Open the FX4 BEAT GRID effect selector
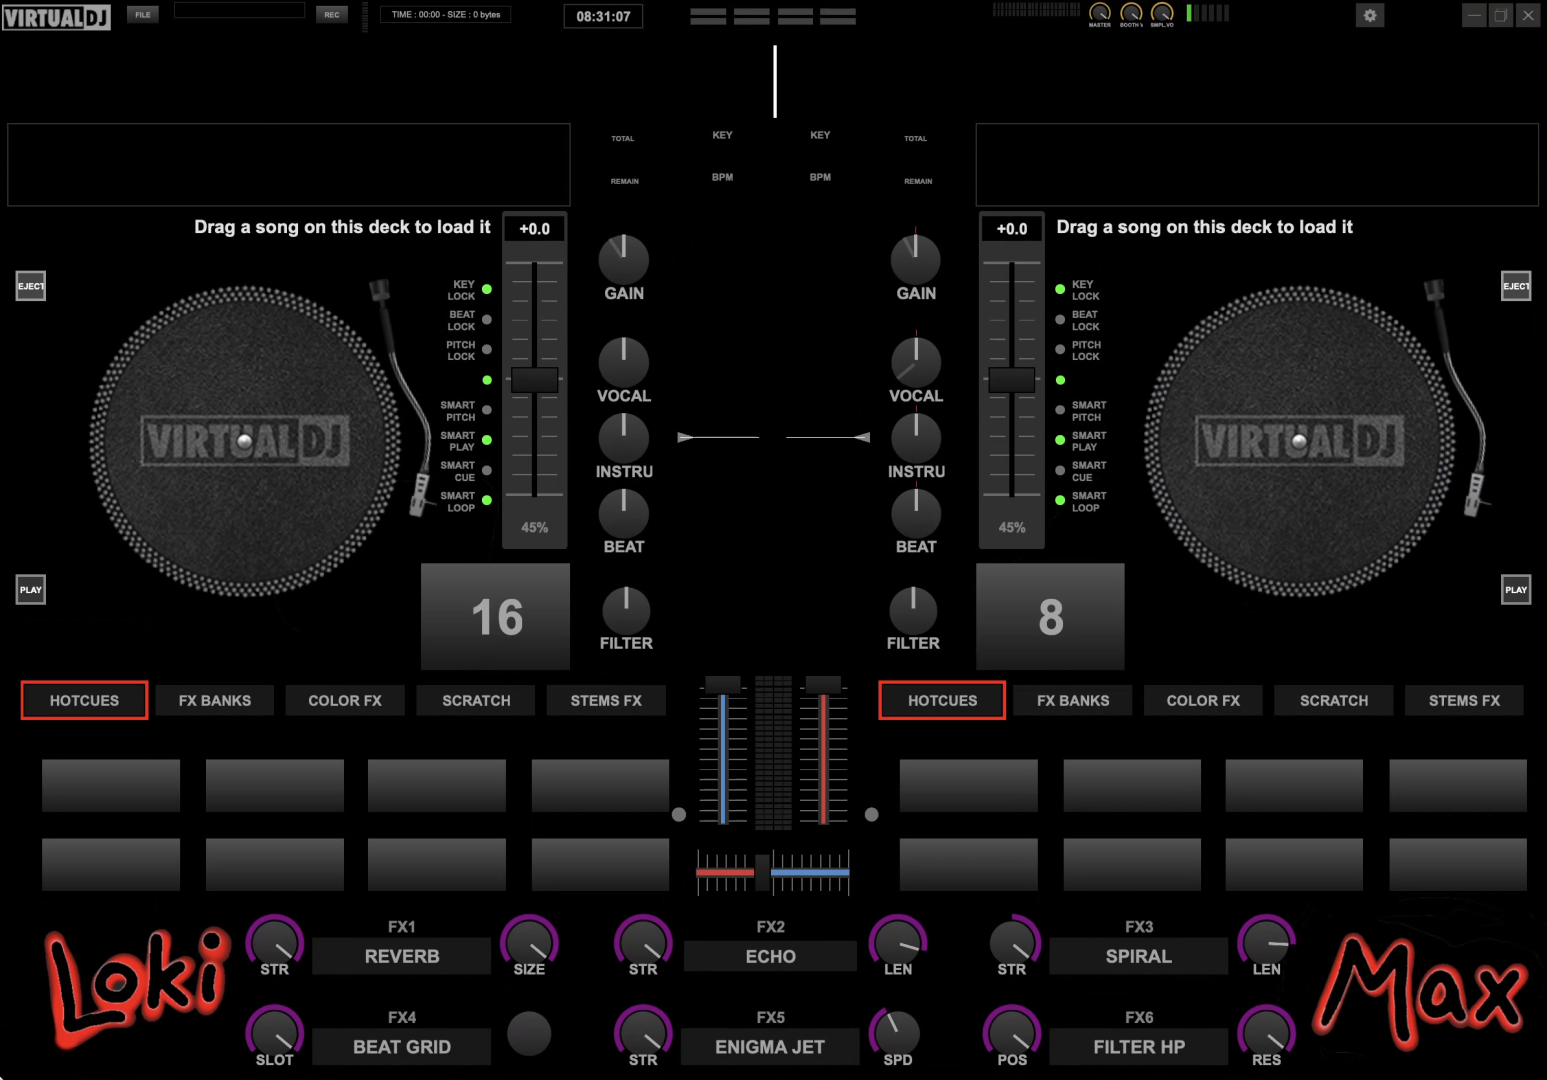The width and height of the screenshot is (1547, 1080). (x=402, y=1047)
